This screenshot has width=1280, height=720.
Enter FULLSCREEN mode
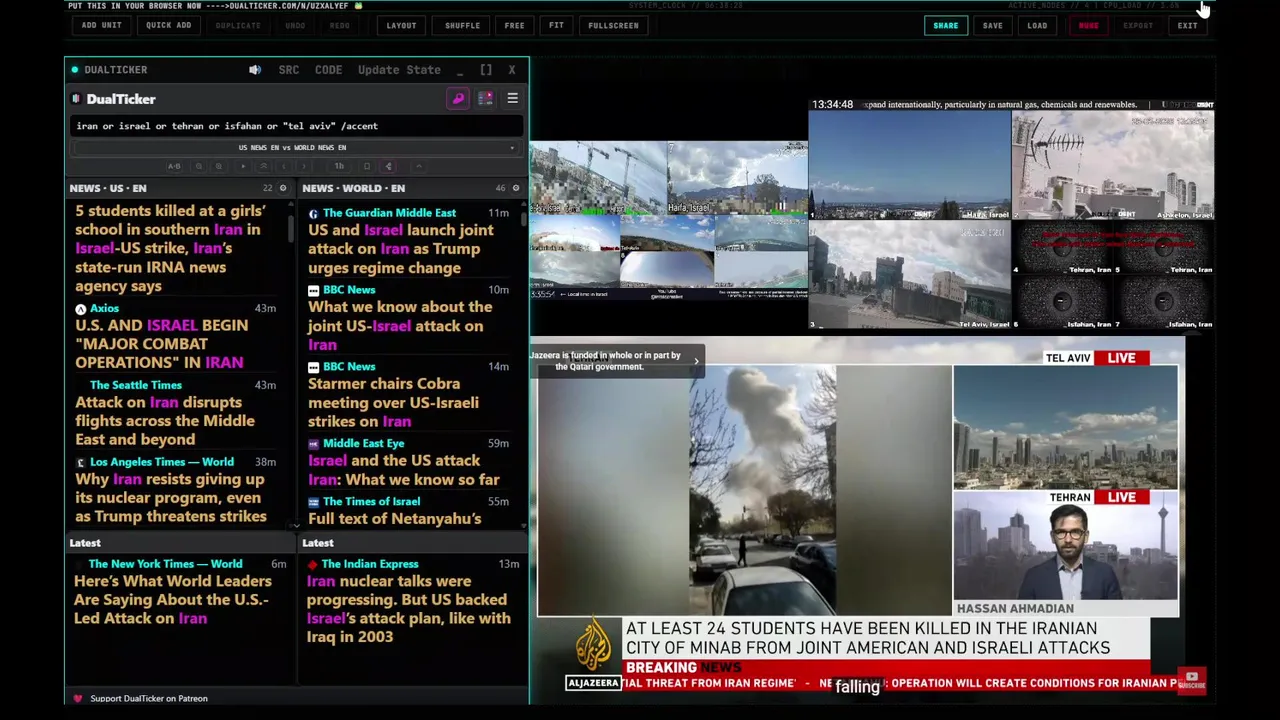613,25
